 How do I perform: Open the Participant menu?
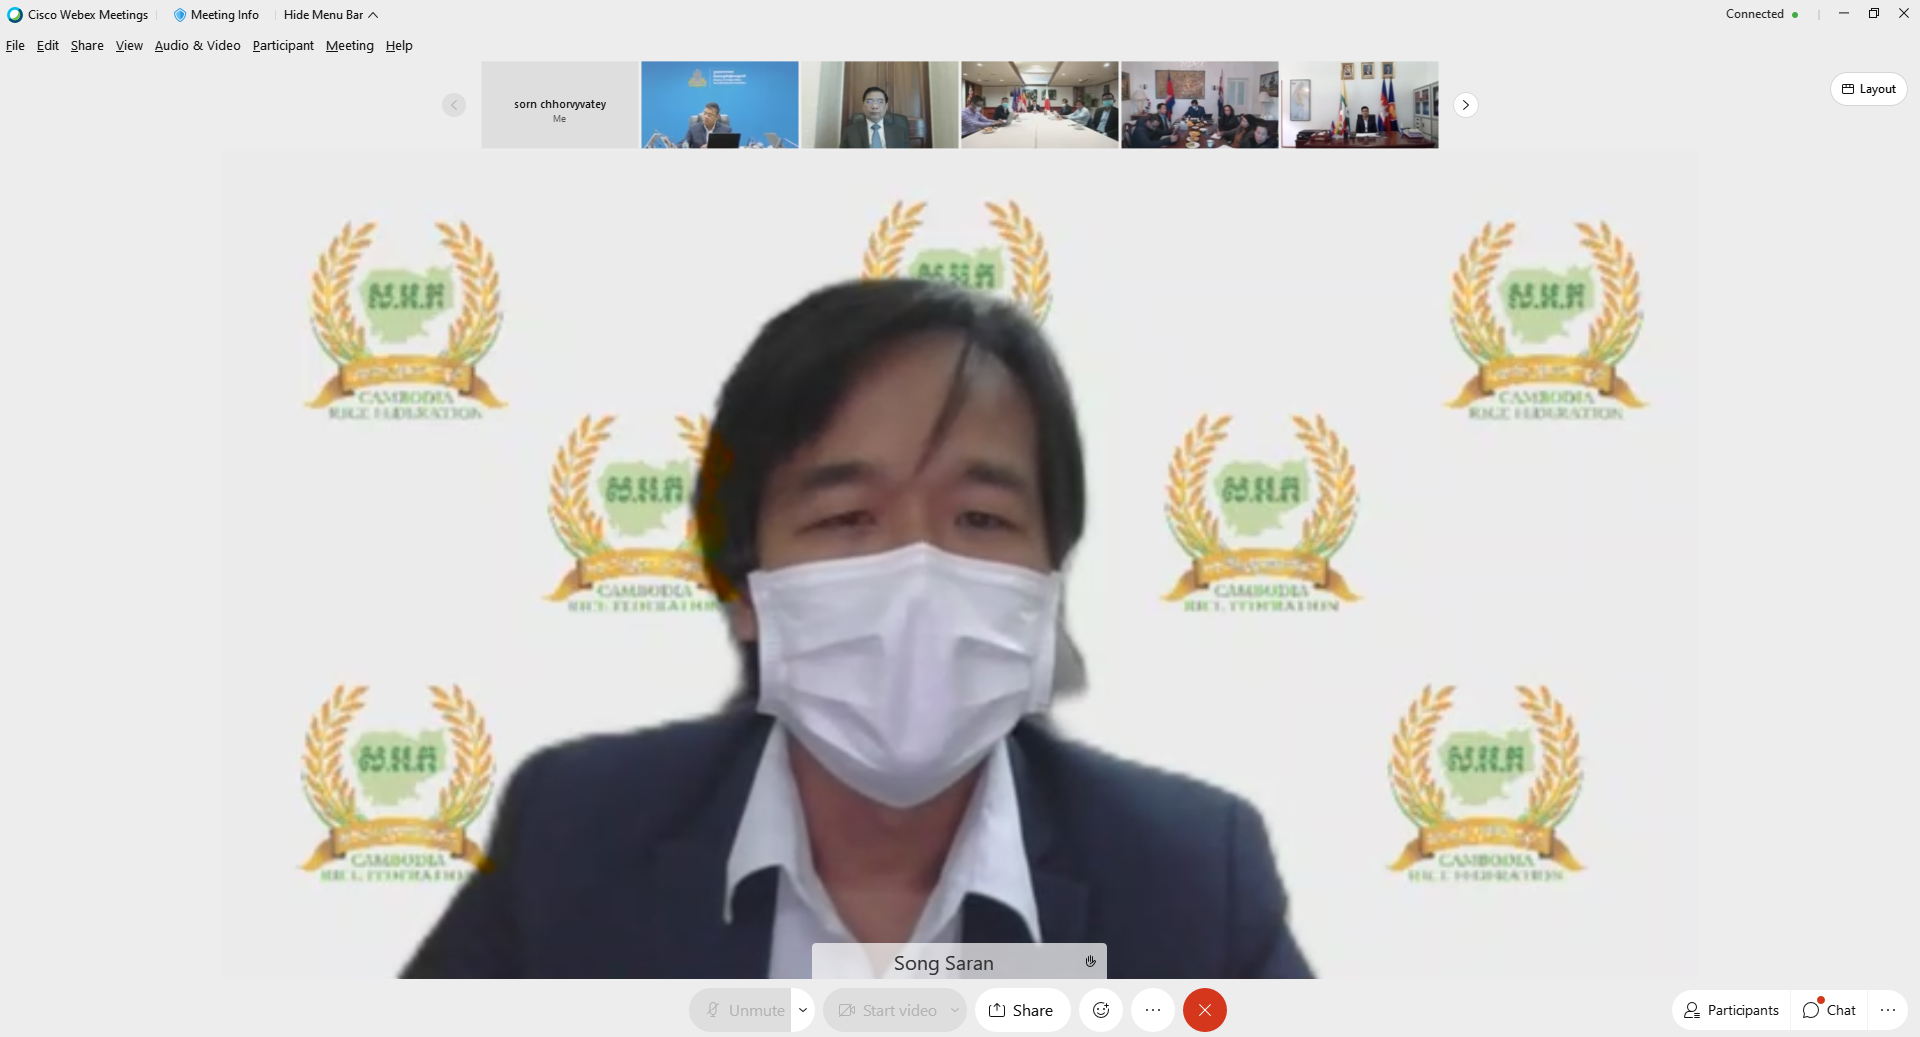tap(283, 46)
